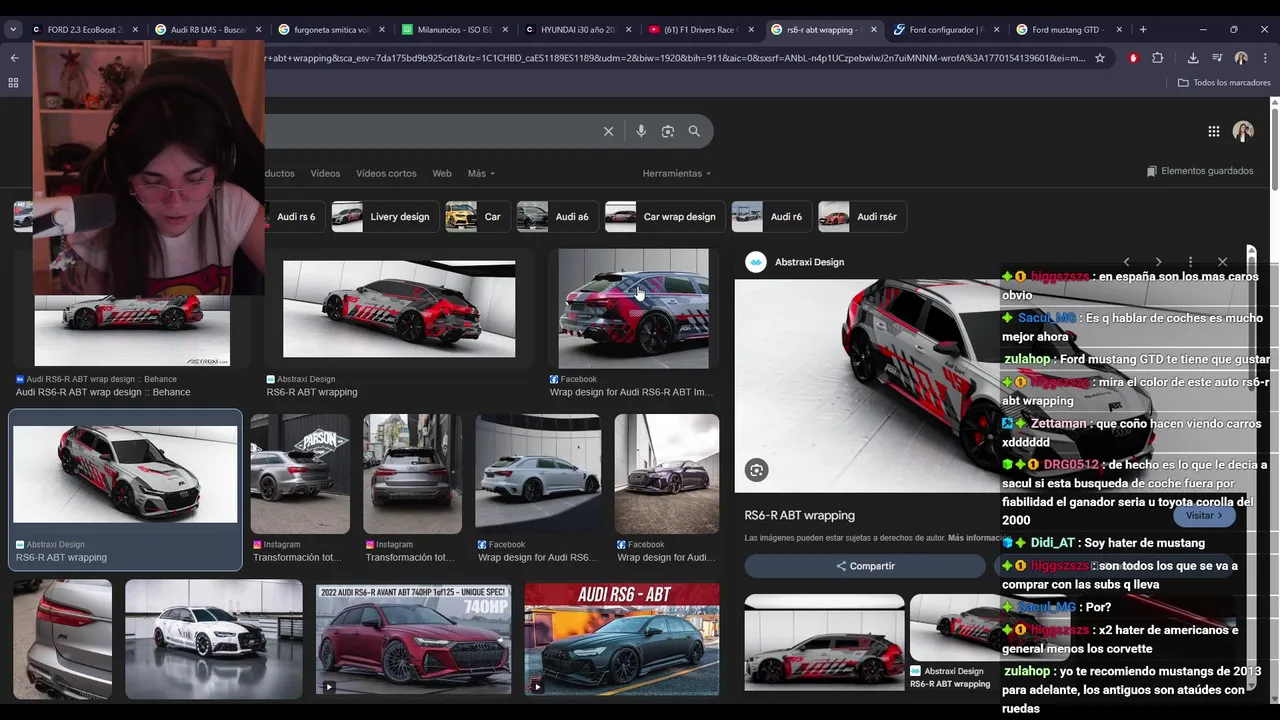The width and height of the screenshot is (1280, 720).
Task: Close the FORD 2.3 EcoBoost tab
Action: click(x=135, y=30)
